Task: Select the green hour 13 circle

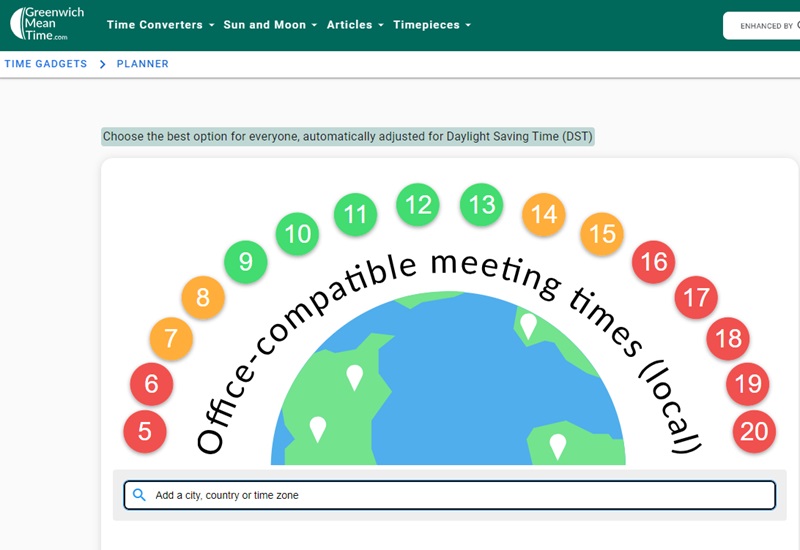Action: tap(482, 205)
